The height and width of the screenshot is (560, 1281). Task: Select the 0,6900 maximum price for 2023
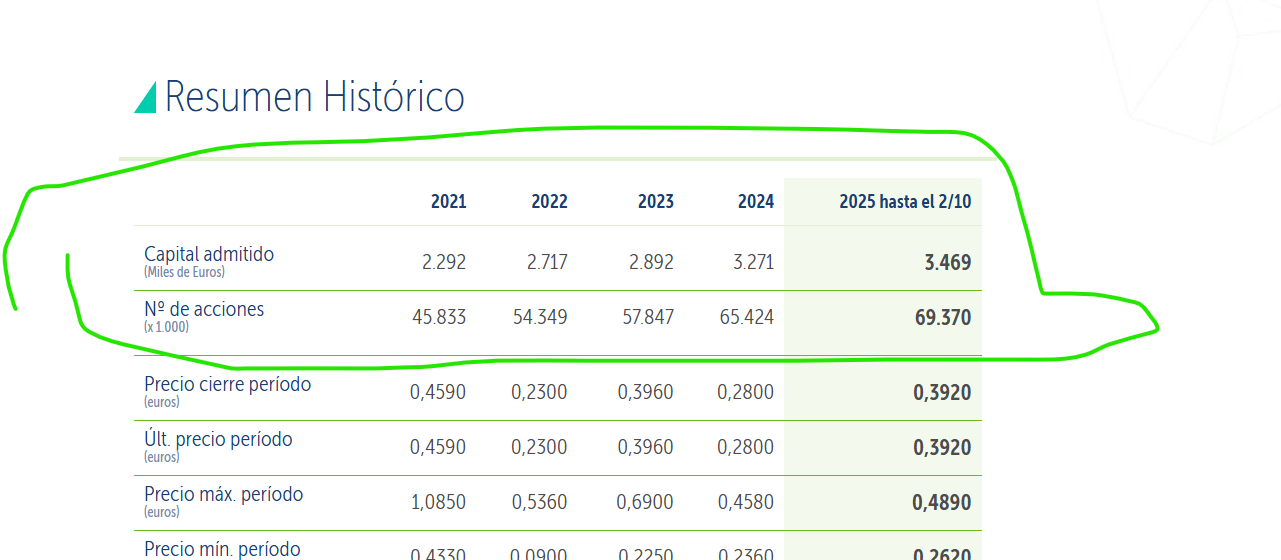[645, 503]
